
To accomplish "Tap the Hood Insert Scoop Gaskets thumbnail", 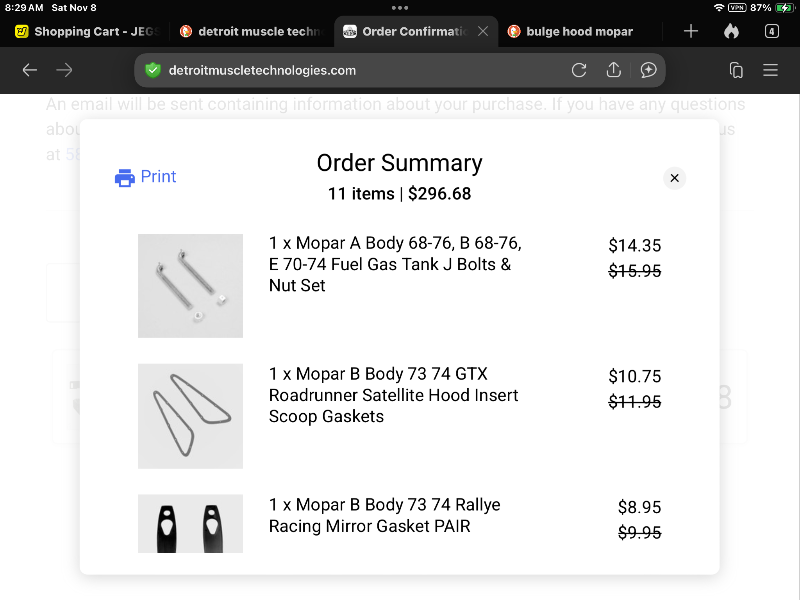I will click(x=190, y=416).
